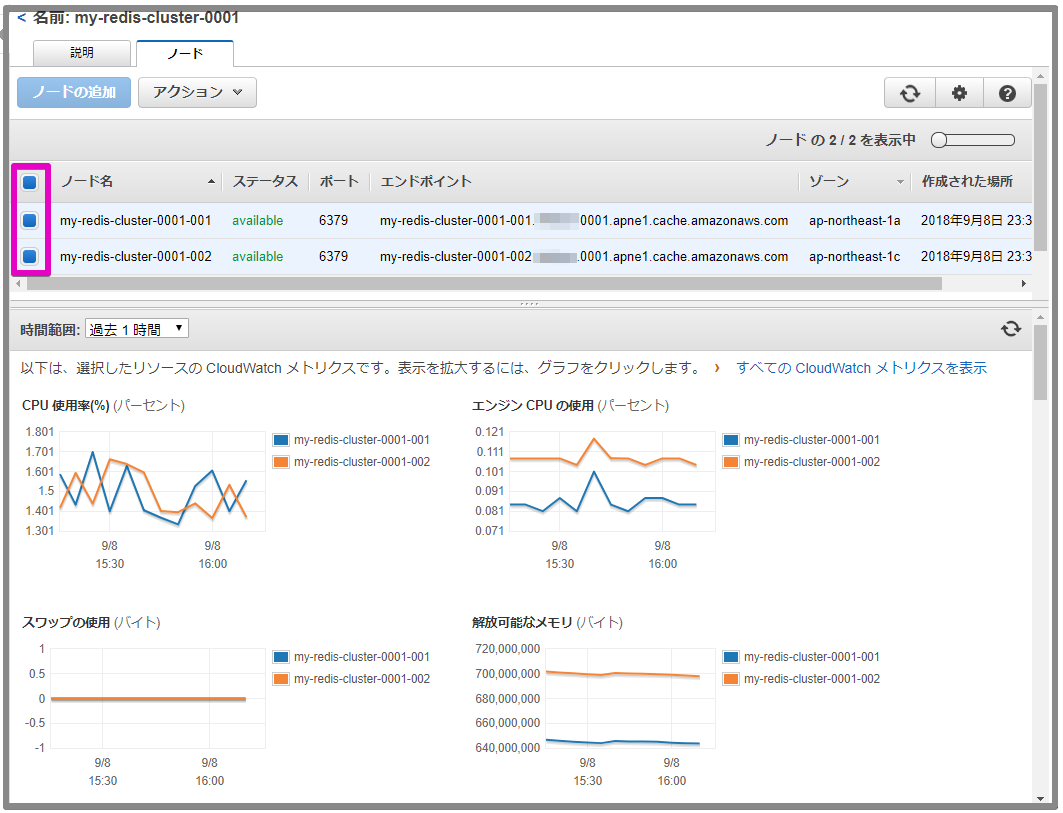1063x813 pixels.
Task: Select the my-redis-cluster-0001-001 node name cell
Action: click(136, 220)
